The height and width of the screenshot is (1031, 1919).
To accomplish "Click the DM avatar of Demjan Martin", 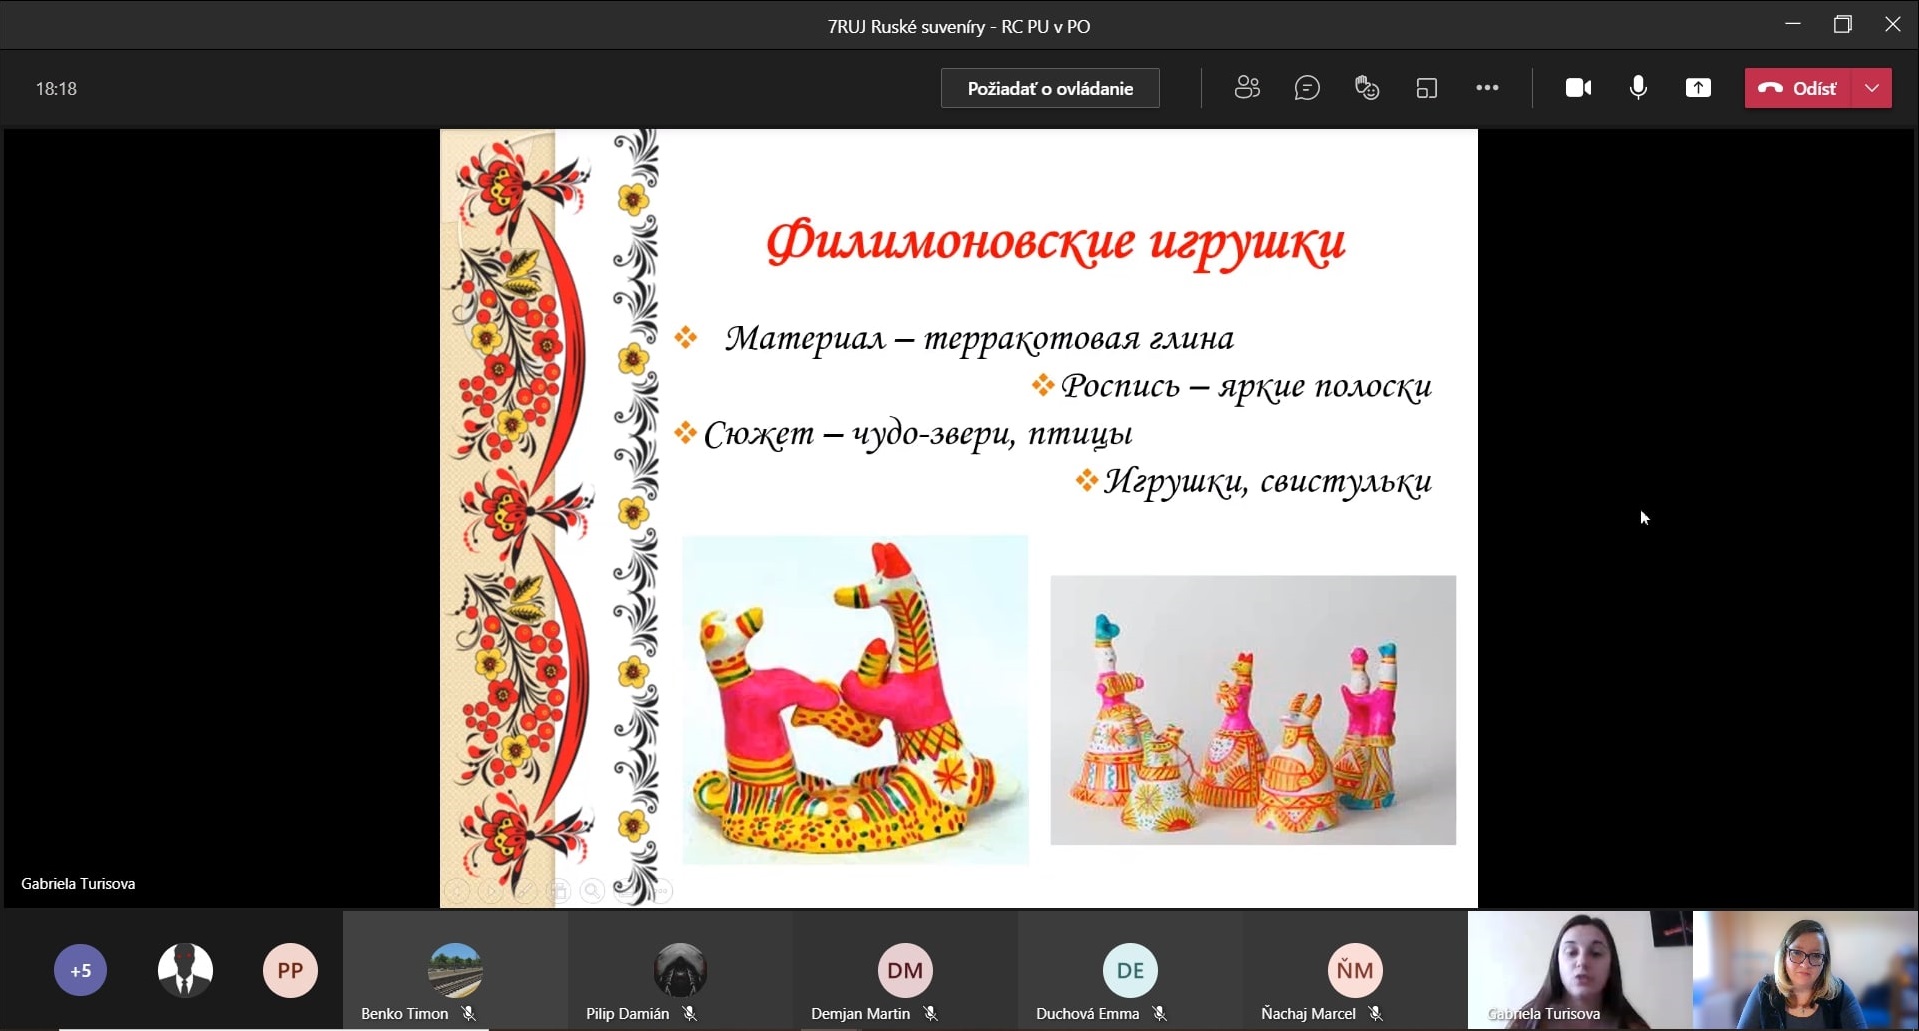I will coord(905,970).
